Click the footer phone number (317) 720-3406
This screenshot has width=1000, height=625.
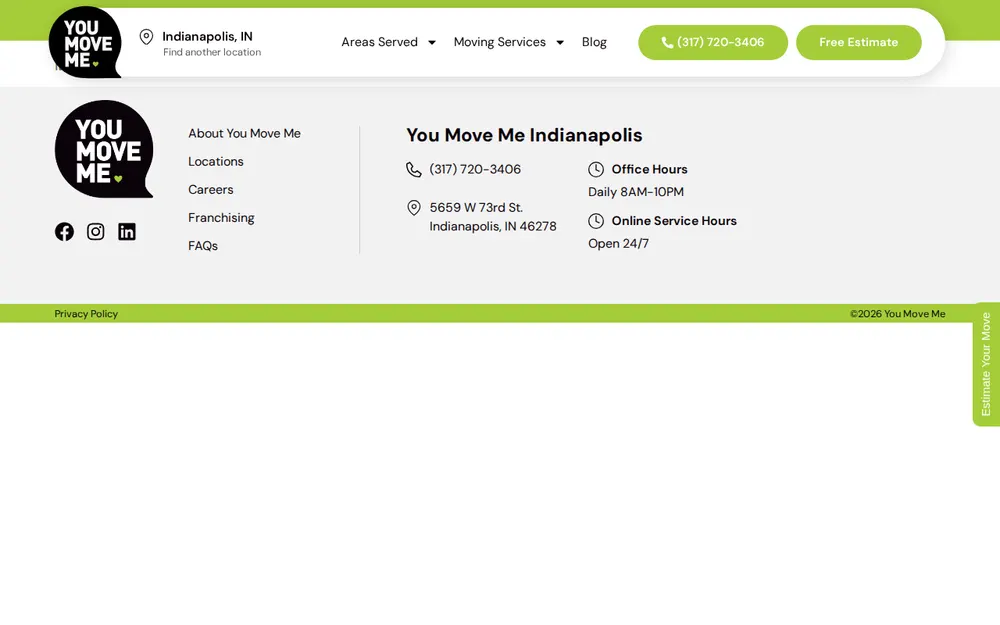point(475,169)
